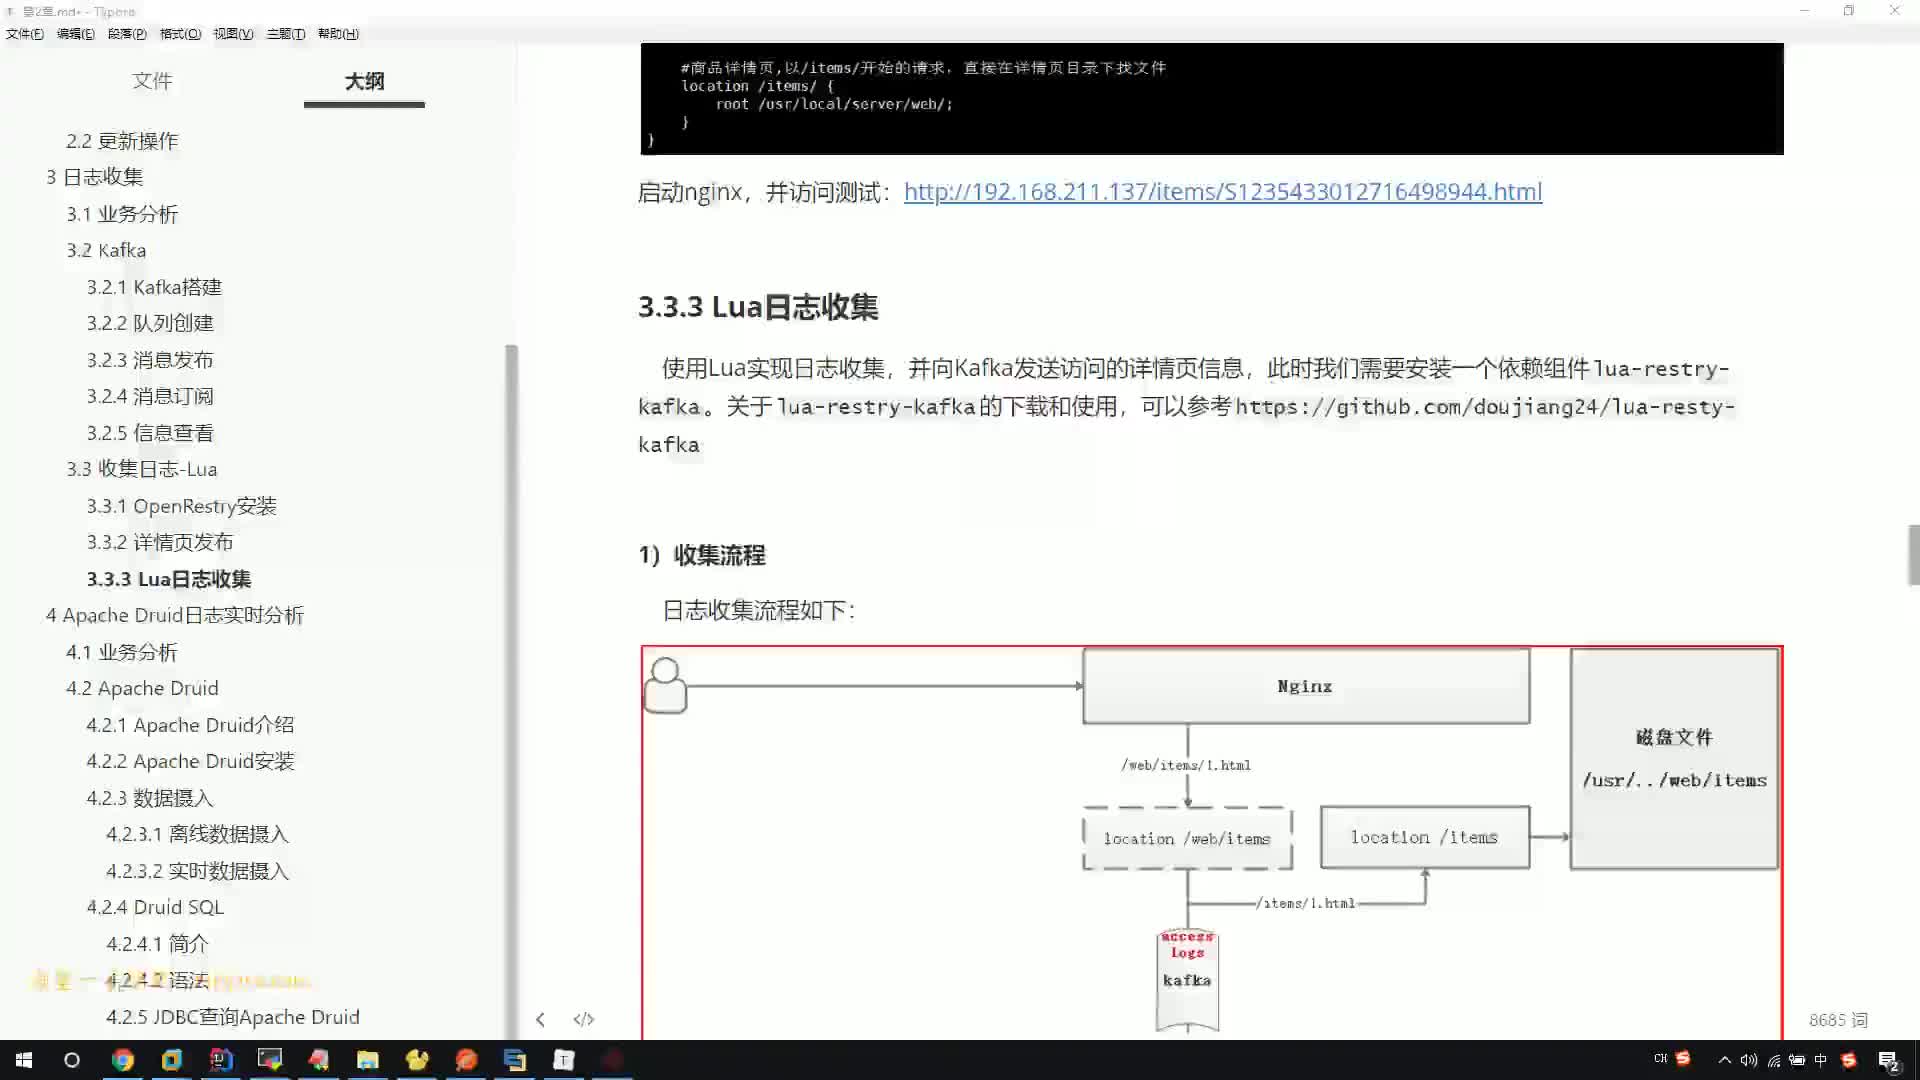
Task: Open Google Chrome from taskbar
Action: (x=123, y=1060)
